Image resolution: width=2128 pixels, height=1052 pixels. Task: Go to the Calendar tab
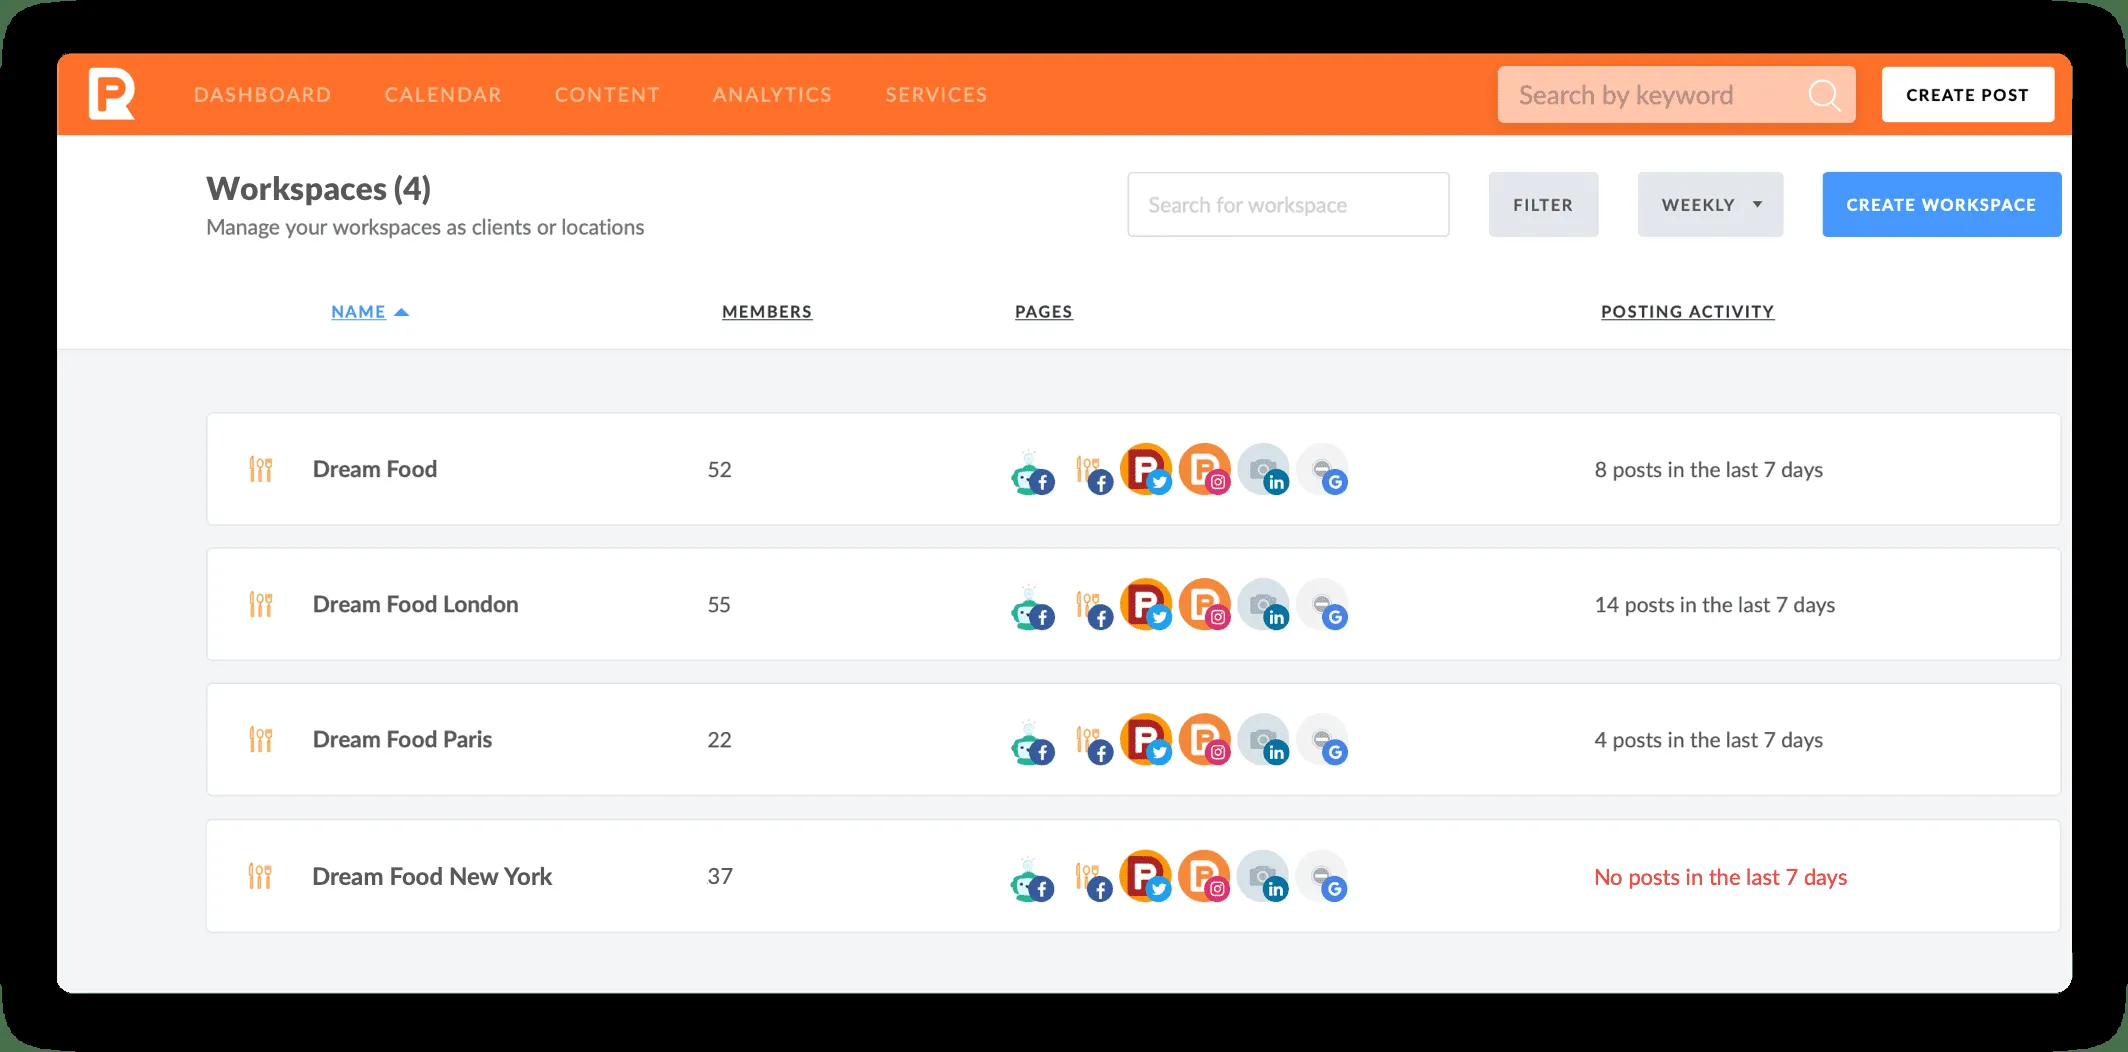pos(443,95)
